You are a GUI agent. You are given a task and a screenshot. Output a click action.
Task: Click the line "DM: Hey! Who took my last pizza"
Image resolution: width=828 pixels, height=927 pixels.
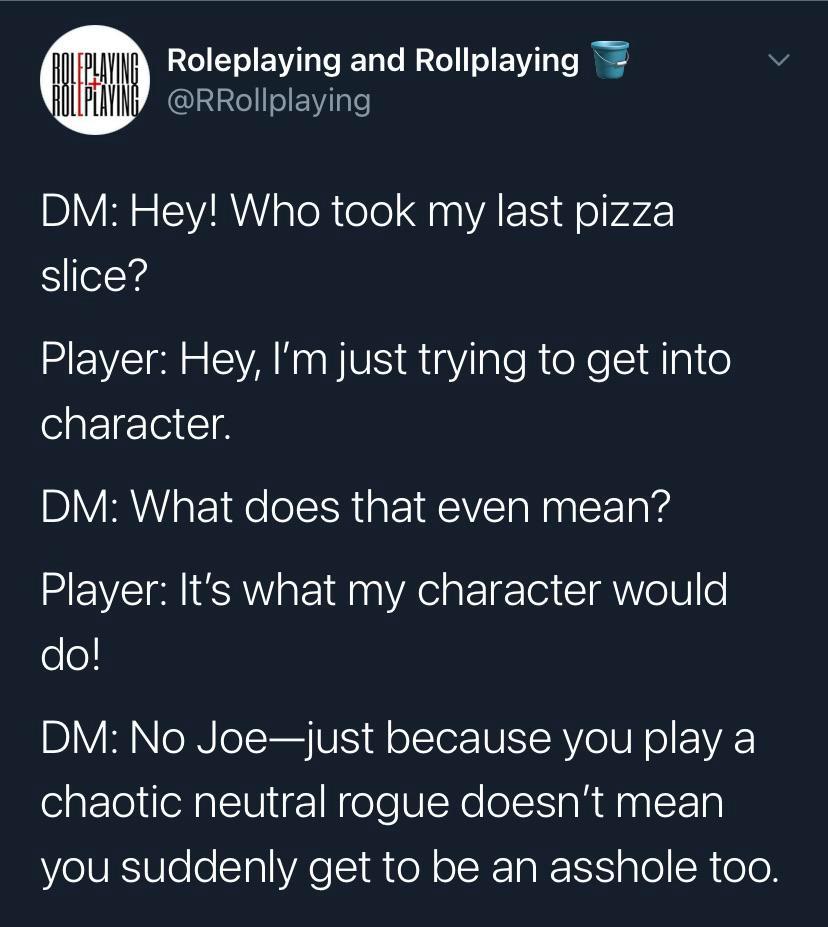[x=357, y=212]
